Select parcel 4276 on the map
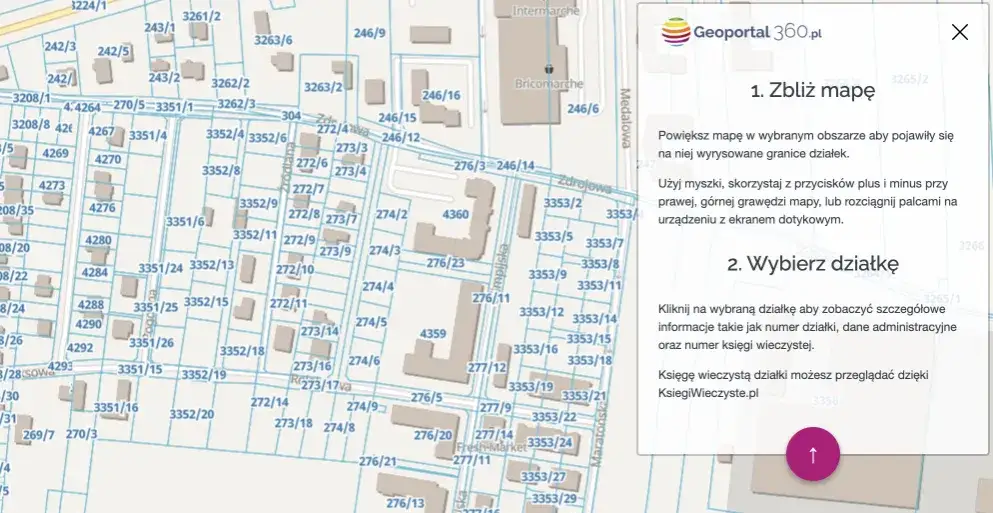Viewport: 993px width, 513px height. pyautogui.click(x=102, y=208)
